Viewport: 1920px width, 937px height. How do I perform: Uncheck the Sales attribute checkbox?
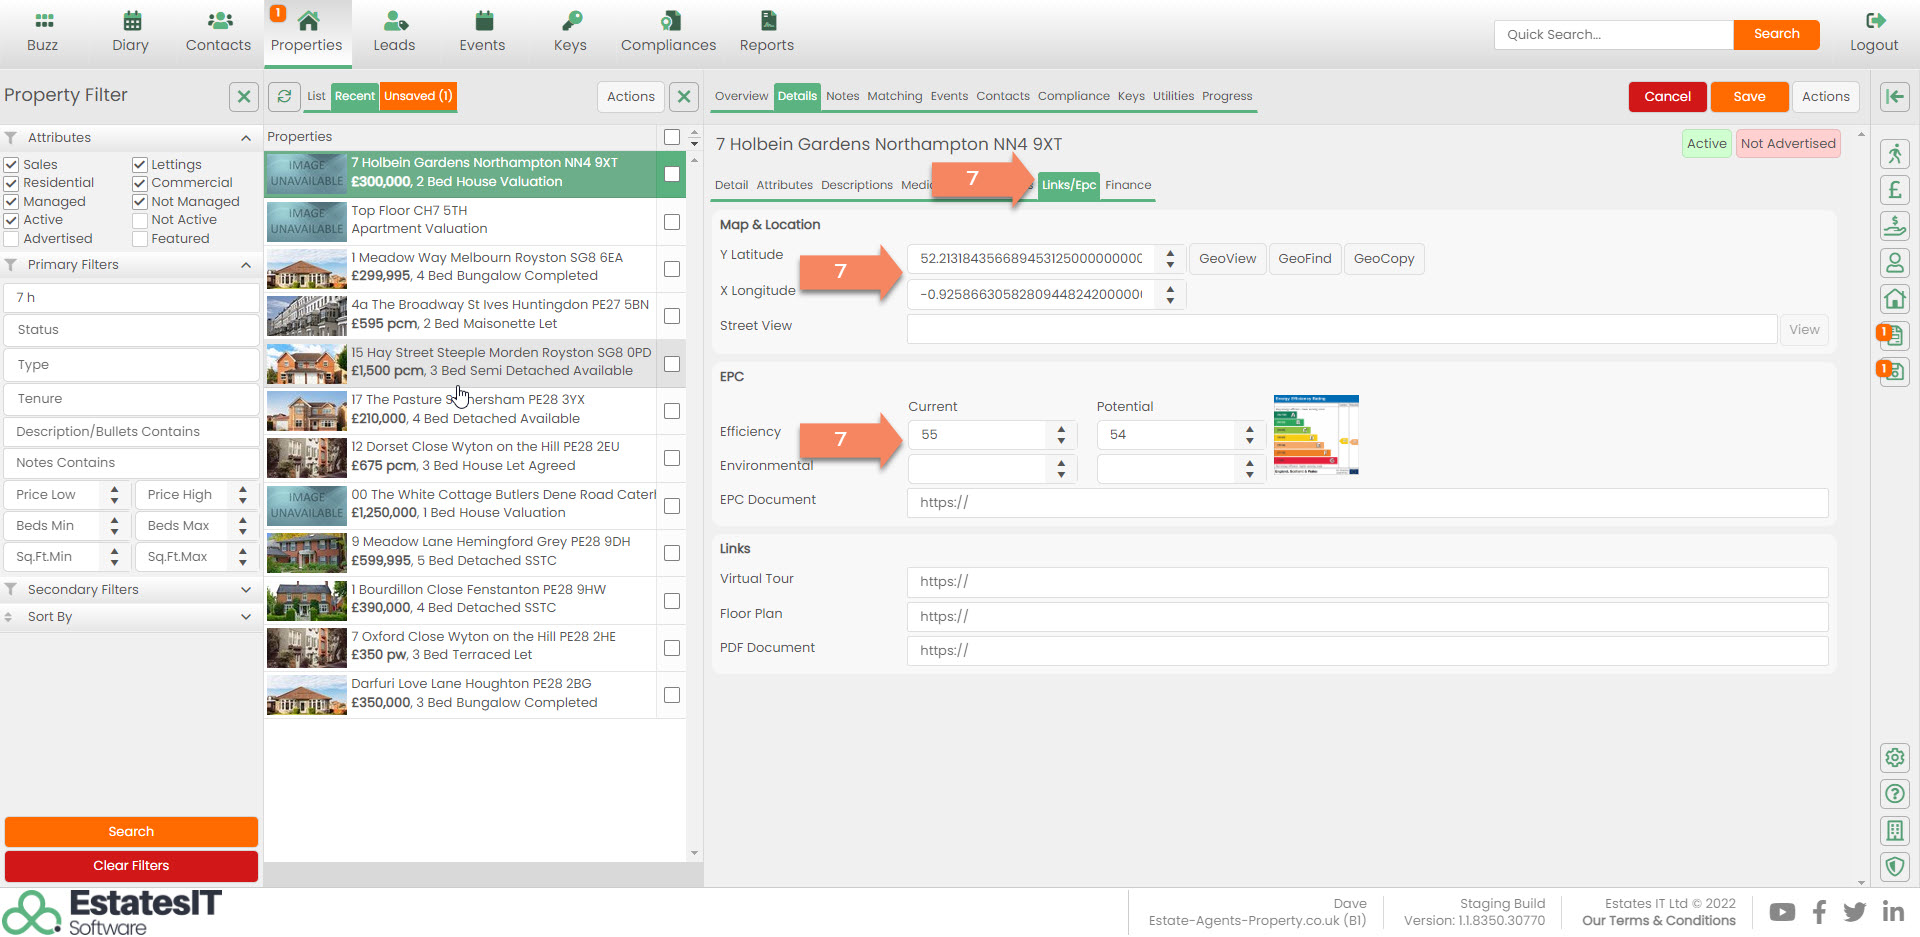(12, 165)
